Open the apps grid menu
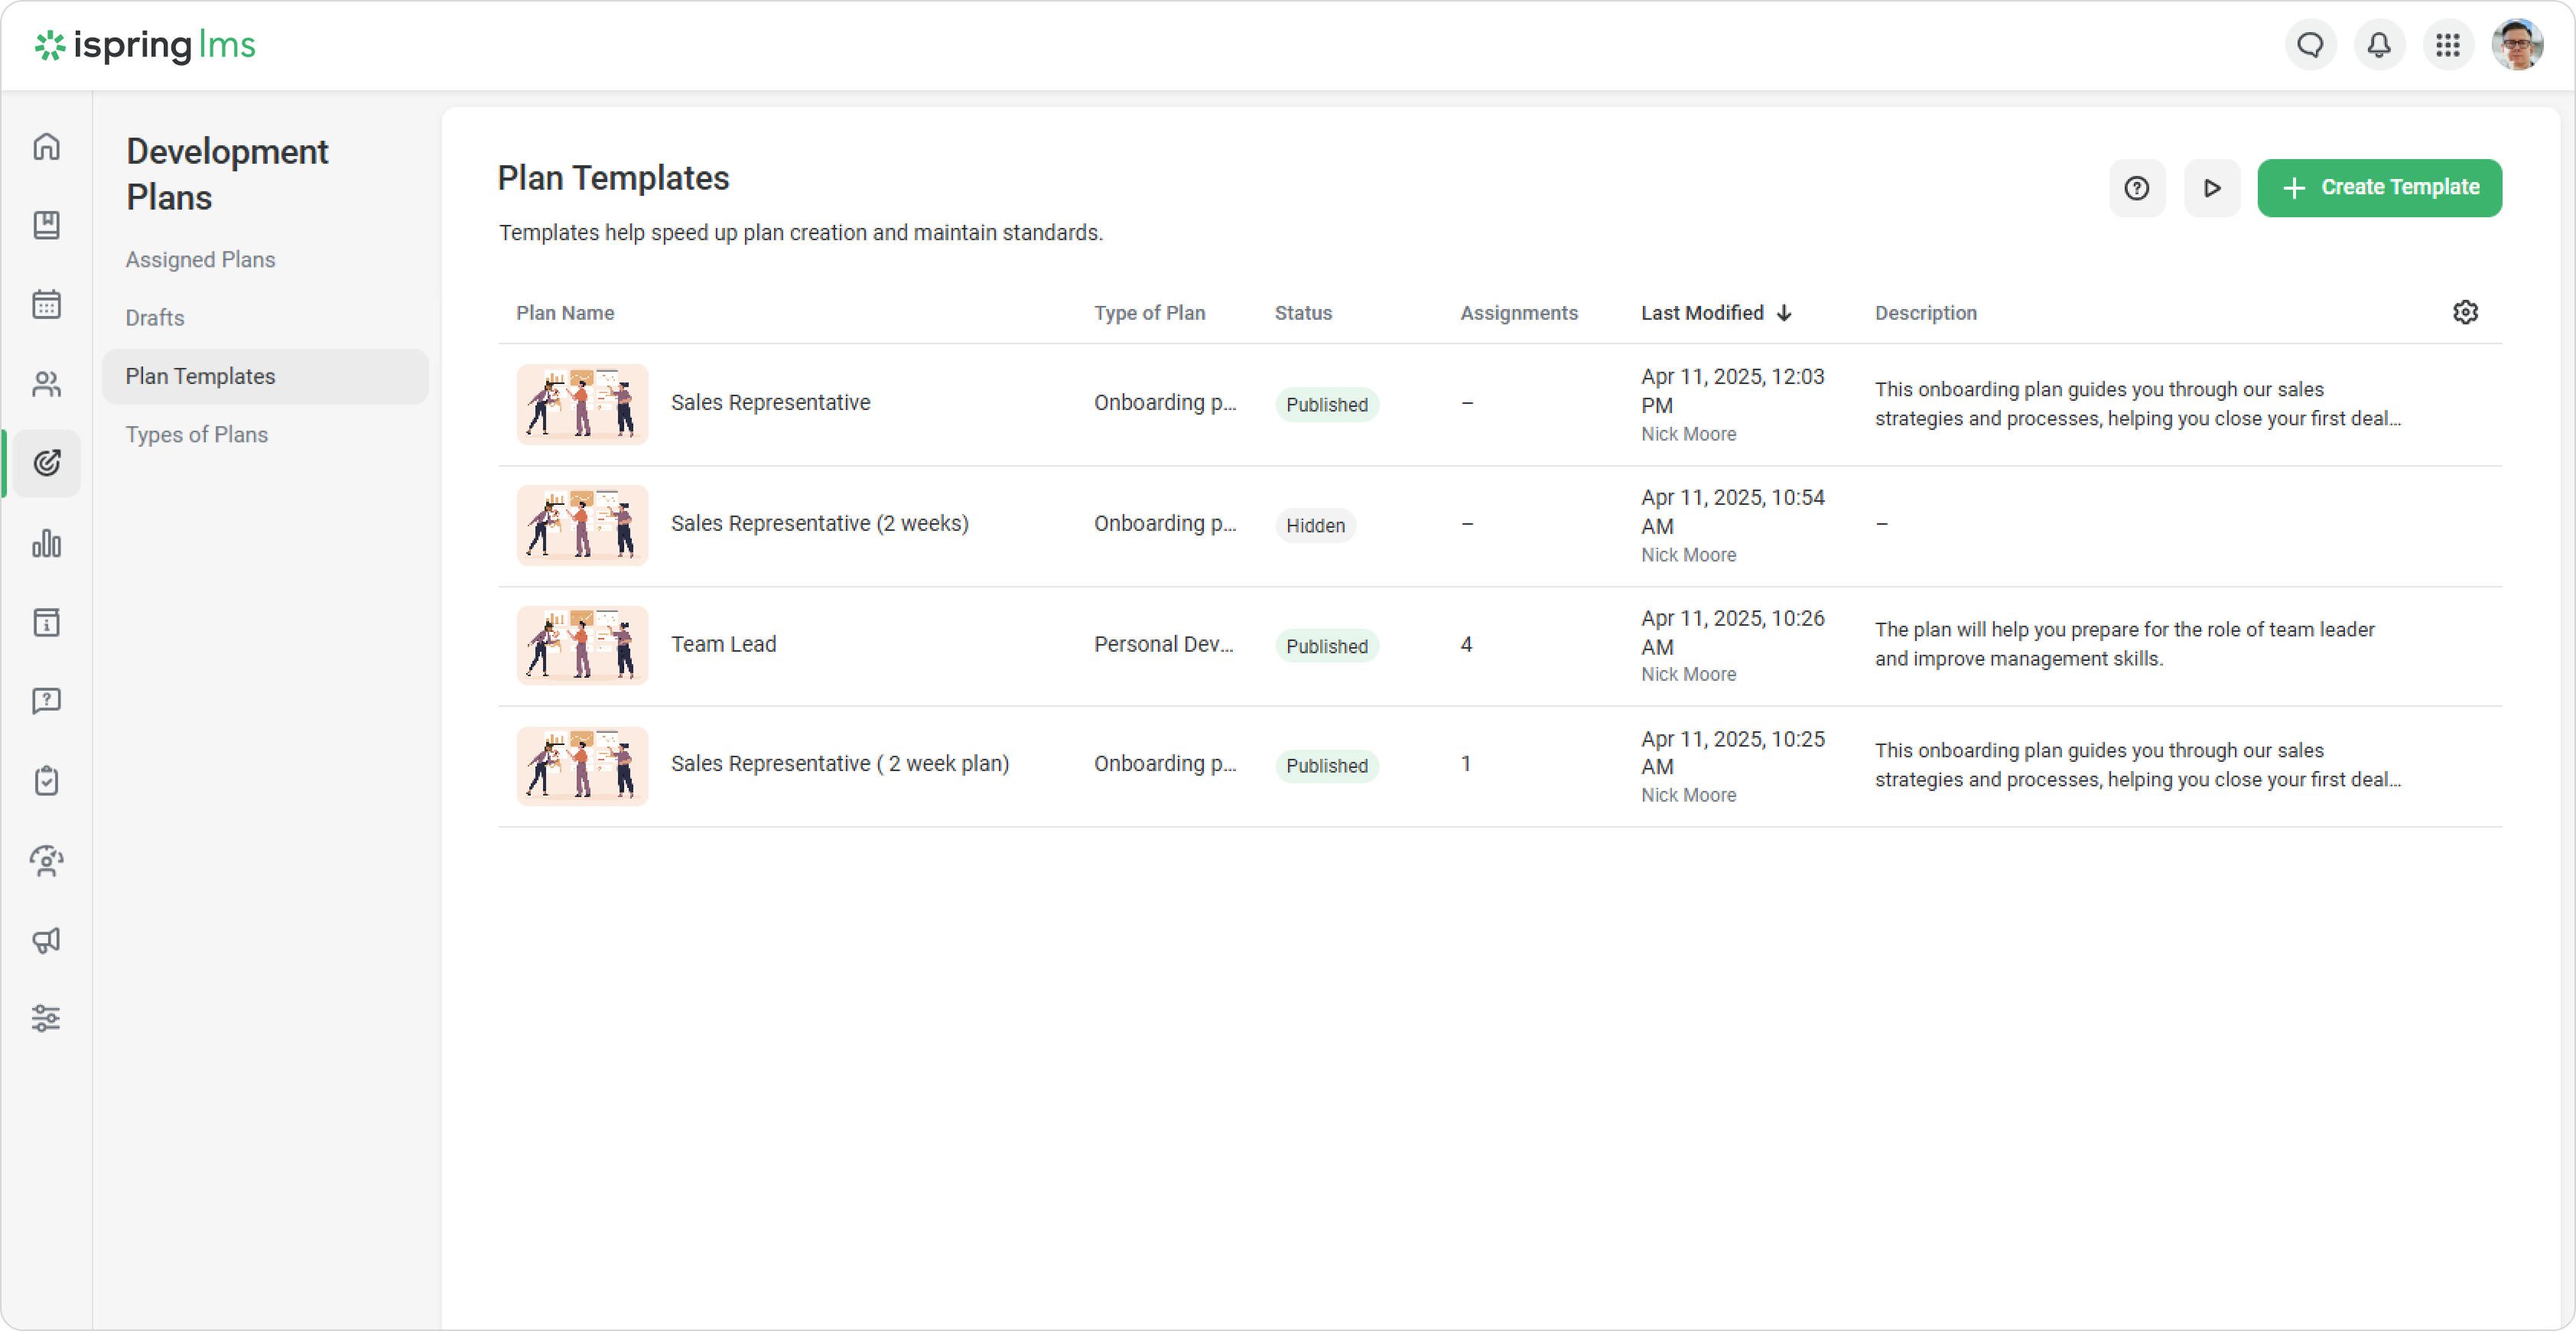2576x1331 pixels. pos(2447,45)
